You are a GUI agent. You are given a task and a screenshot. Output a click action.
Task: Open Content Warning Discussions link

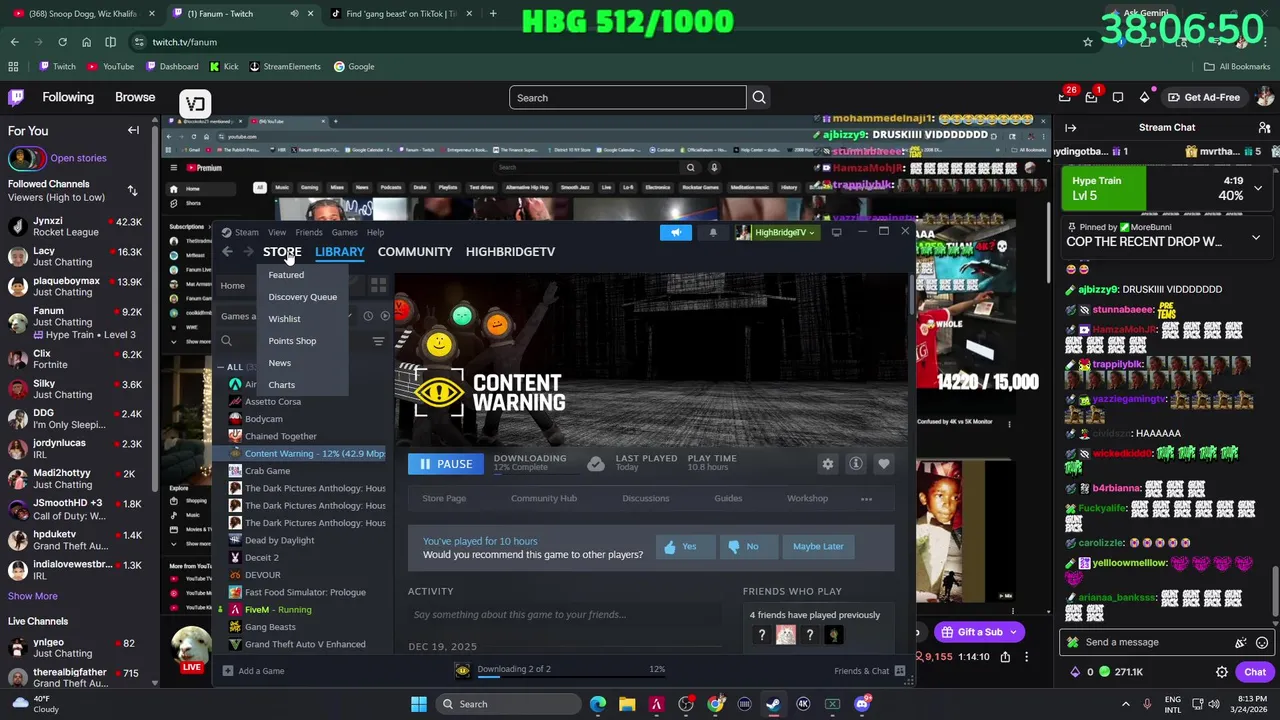pyautogui.click(x=646, y=498)
